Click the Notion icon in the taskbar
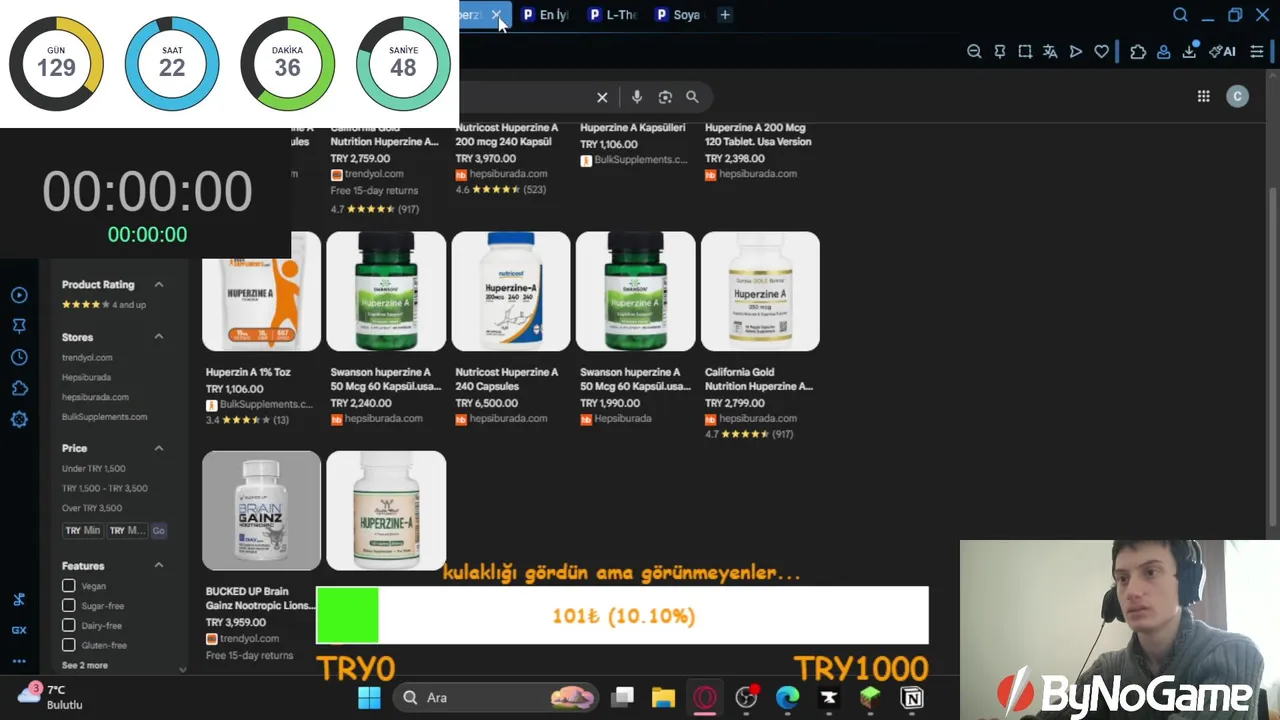The width and height of the screenshot is (1280, 720). 912,697
